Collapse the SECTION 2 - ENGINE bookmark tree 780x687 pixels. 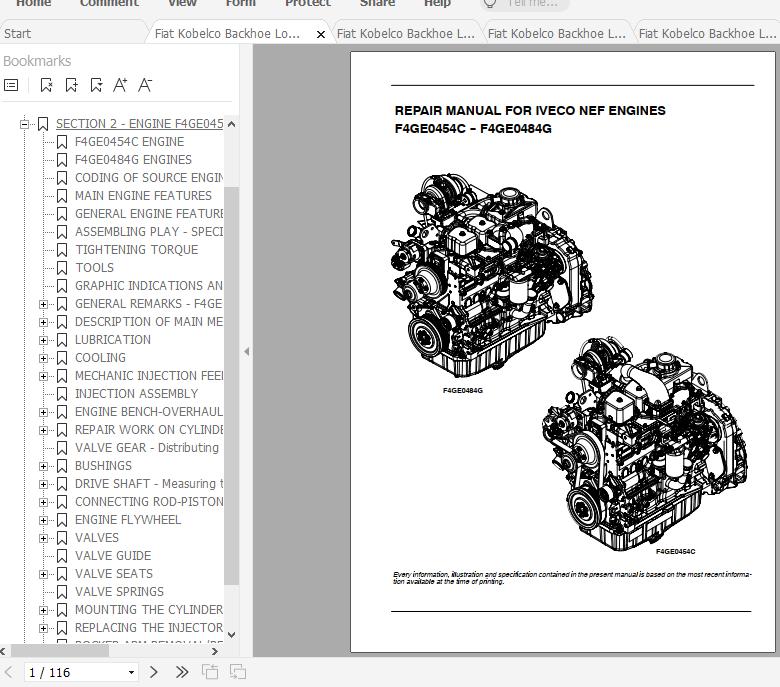24,124
